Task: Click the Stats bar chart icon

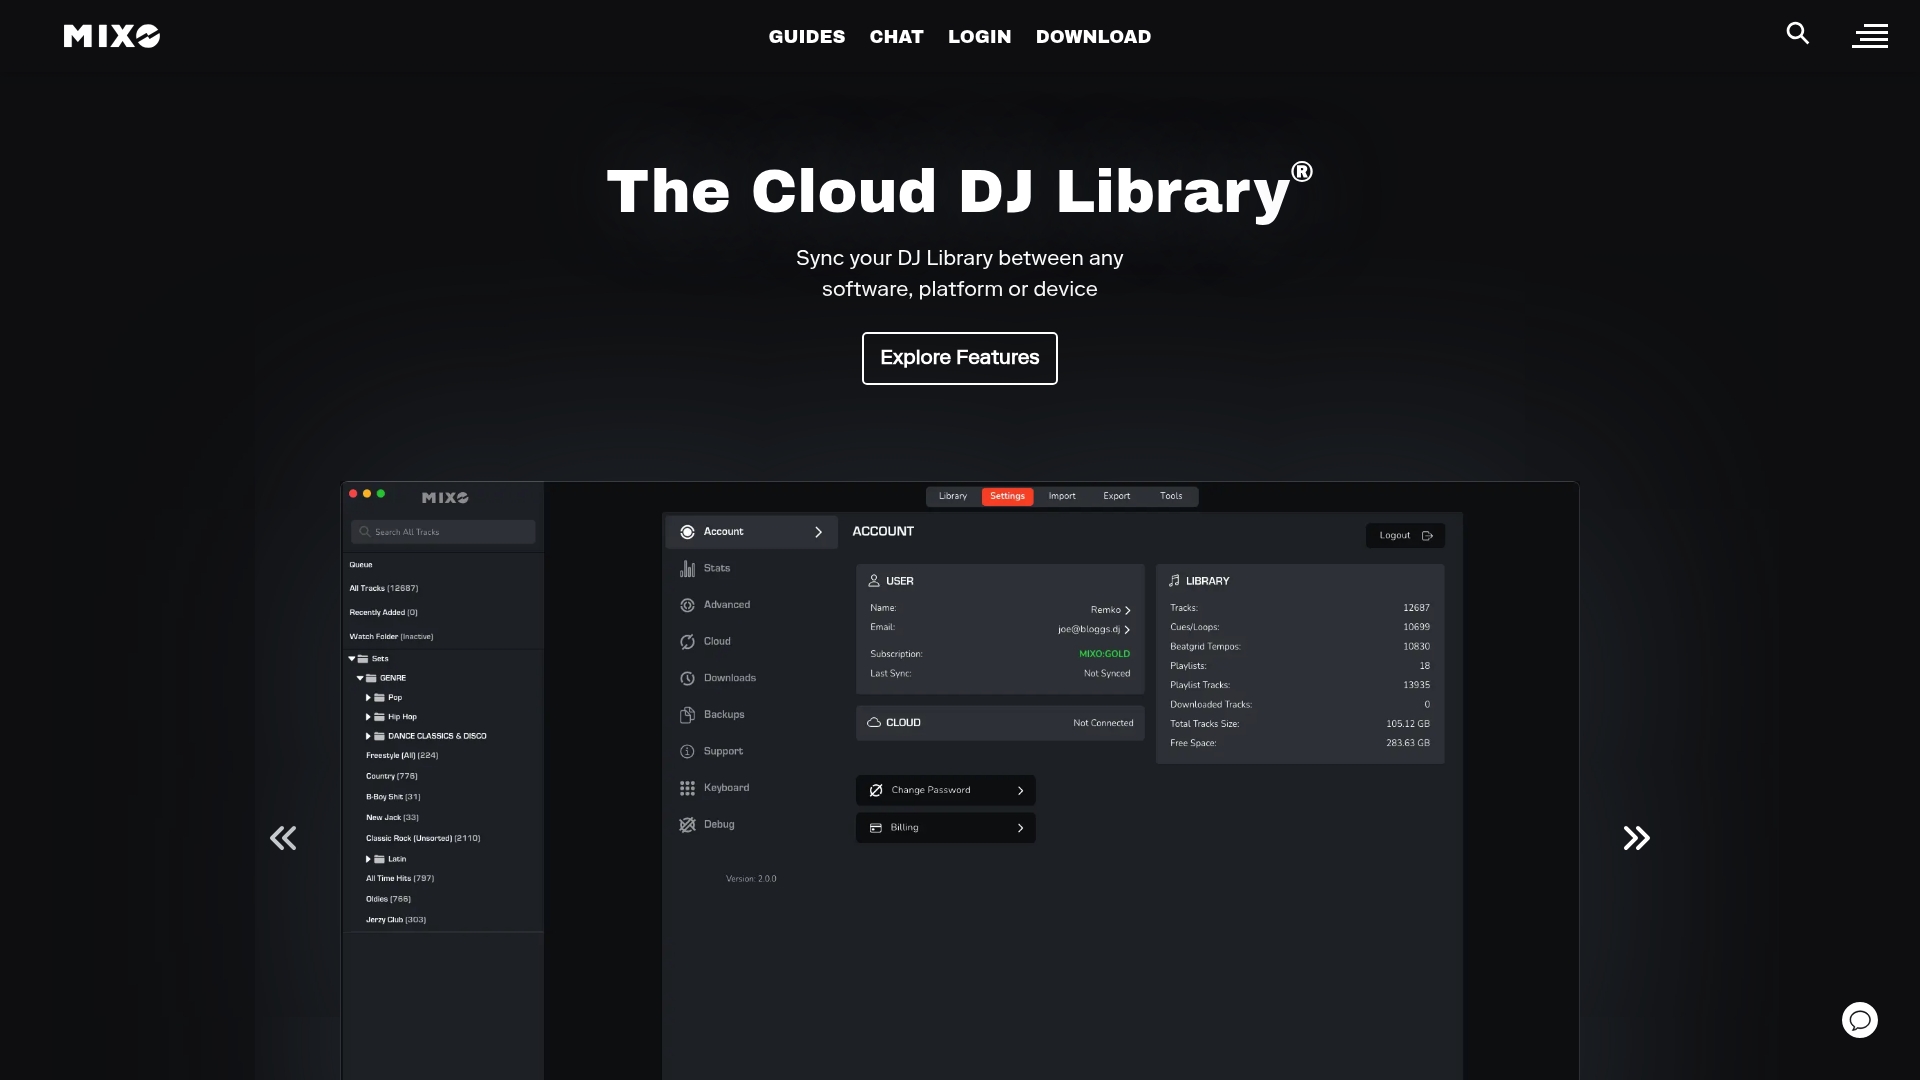Action: (688, 568)
